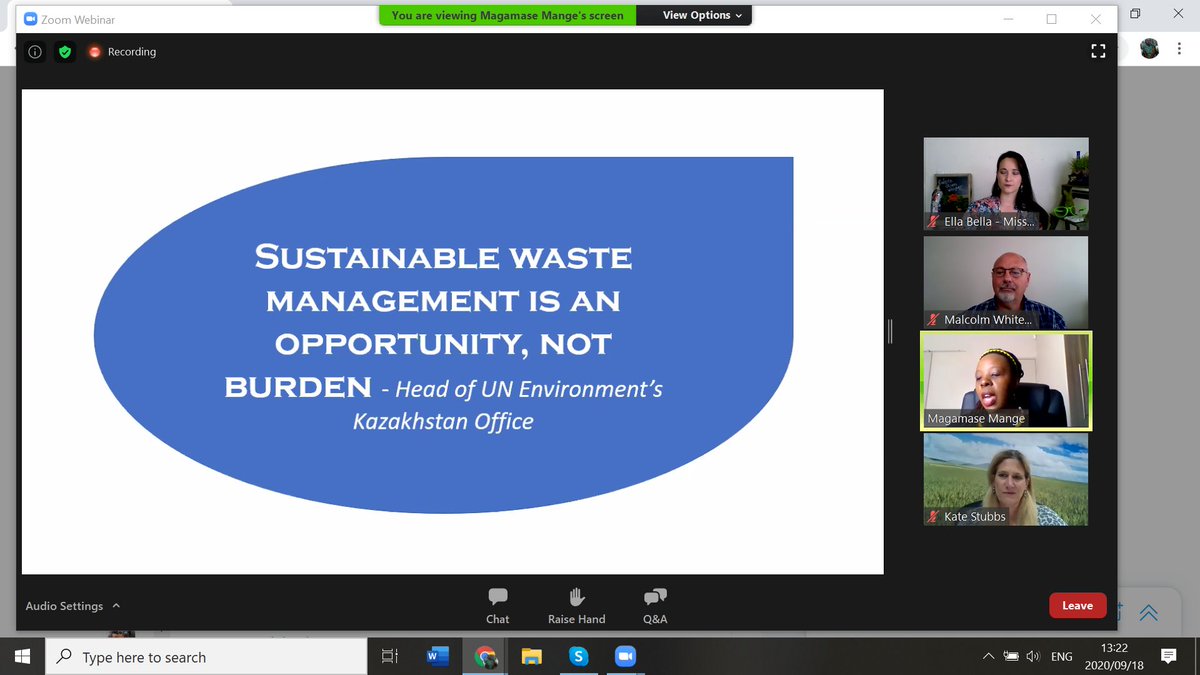This screenshot has height=675, width=1200.
Task: Open Skype from the taskbar
Action: pyautogui.click(x=578, y=657)
